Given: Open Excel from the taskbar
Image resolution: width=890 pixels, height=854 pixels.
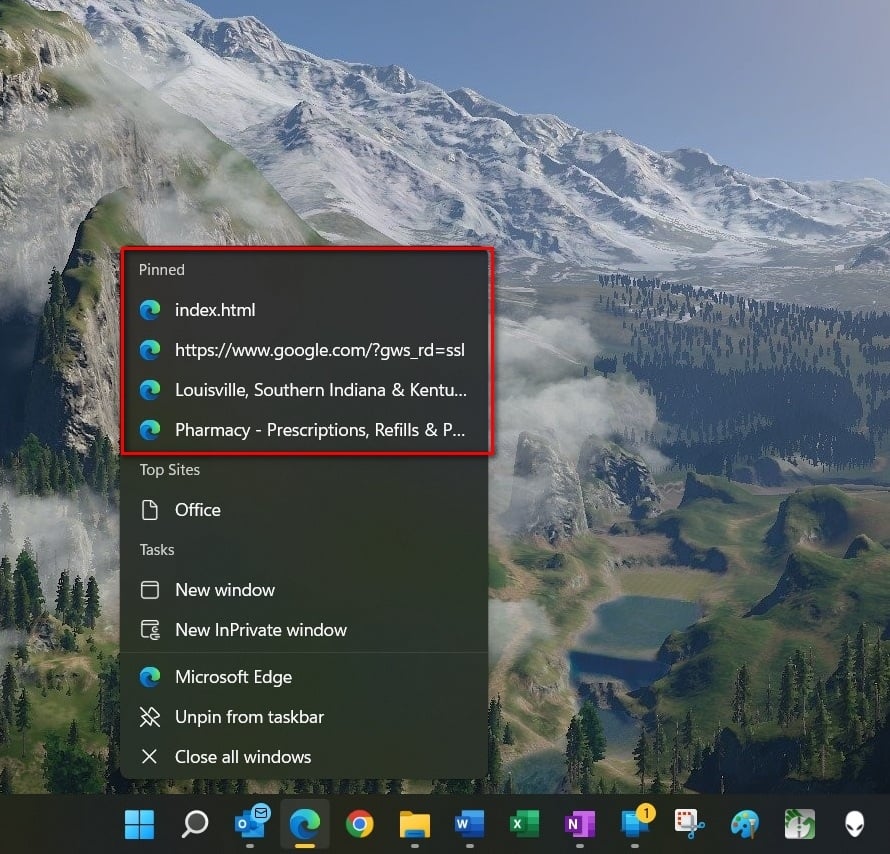Looking at the screenshot, I should [x=523, y=824].
